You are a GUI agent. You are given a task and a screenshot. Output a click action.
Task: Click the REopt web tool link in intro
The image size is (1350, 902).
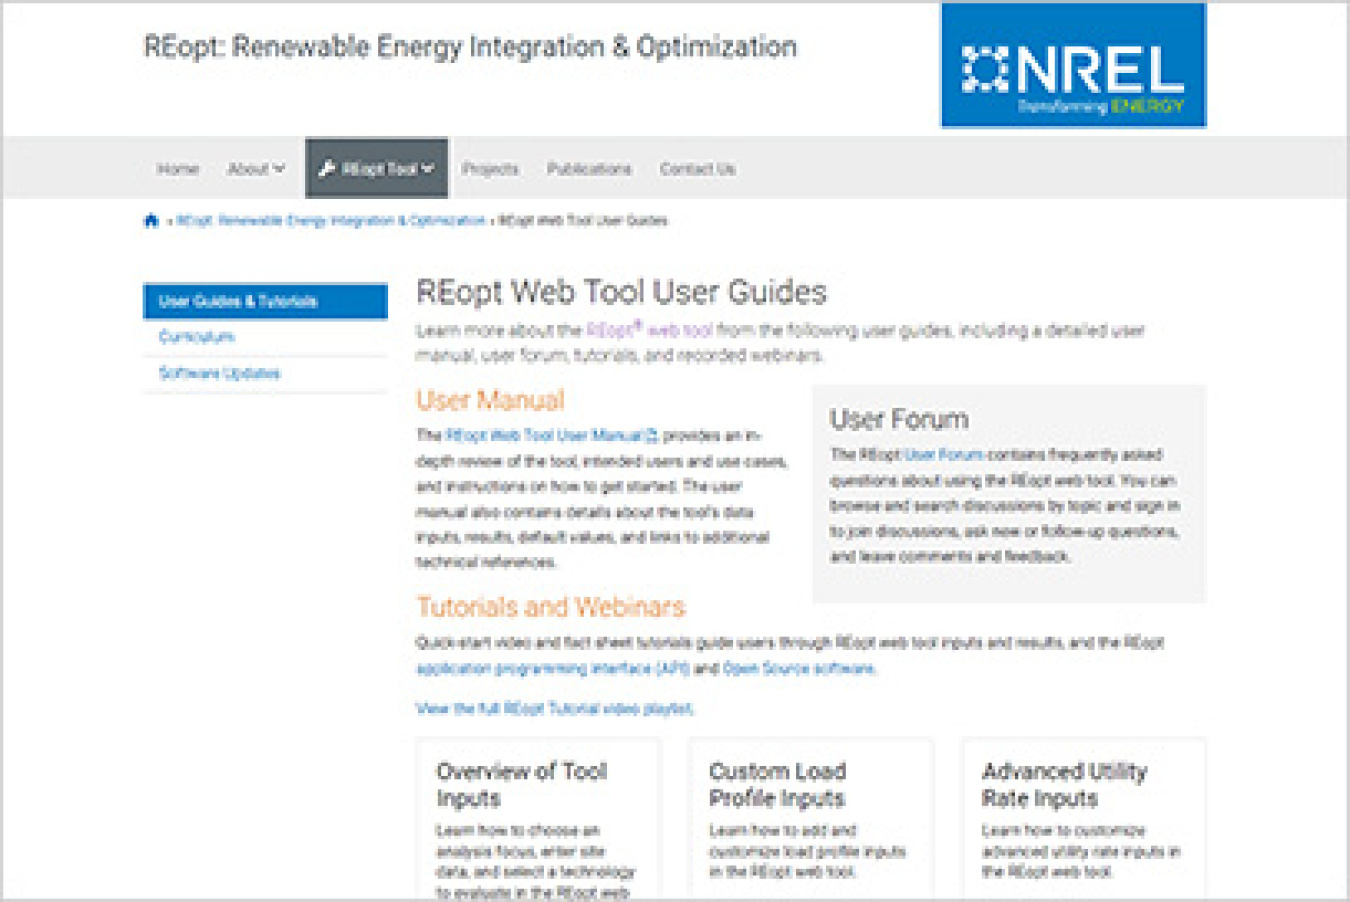coord(650,330)
